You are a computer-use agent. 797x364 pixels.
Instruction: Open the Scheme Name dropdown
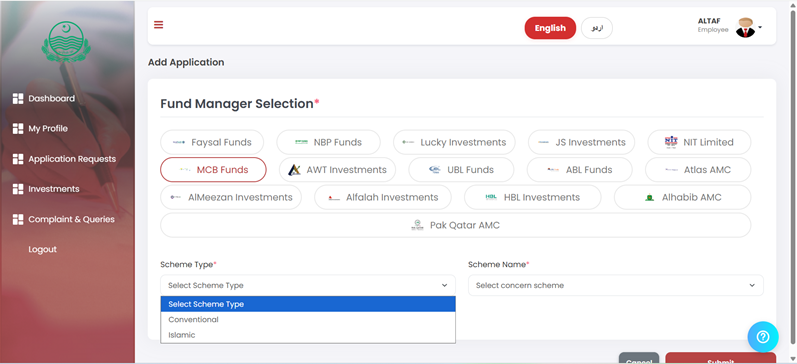point(616,286)
